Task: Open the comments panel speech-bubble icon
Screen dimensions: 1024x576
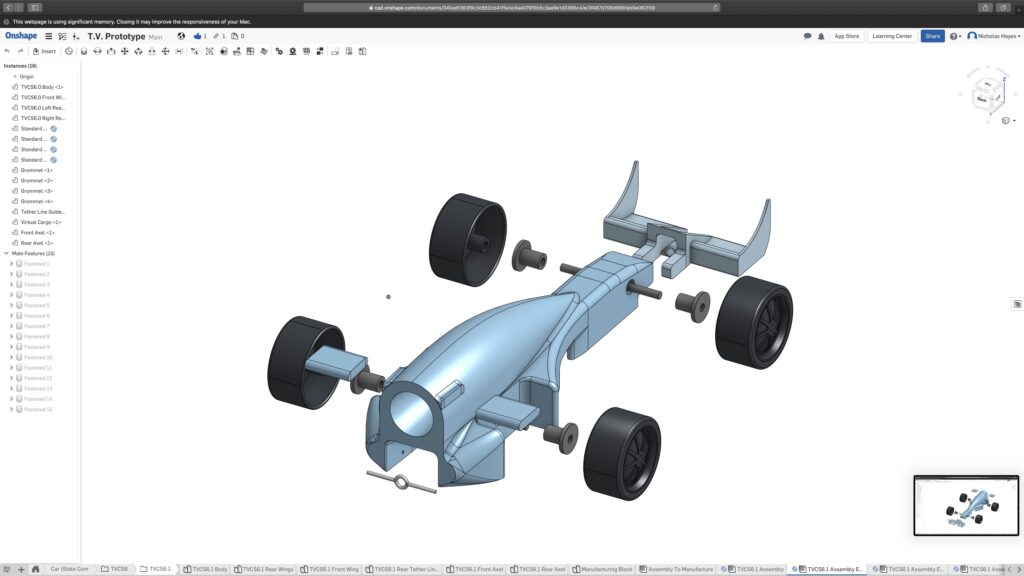Action: (x=807, y=35)
